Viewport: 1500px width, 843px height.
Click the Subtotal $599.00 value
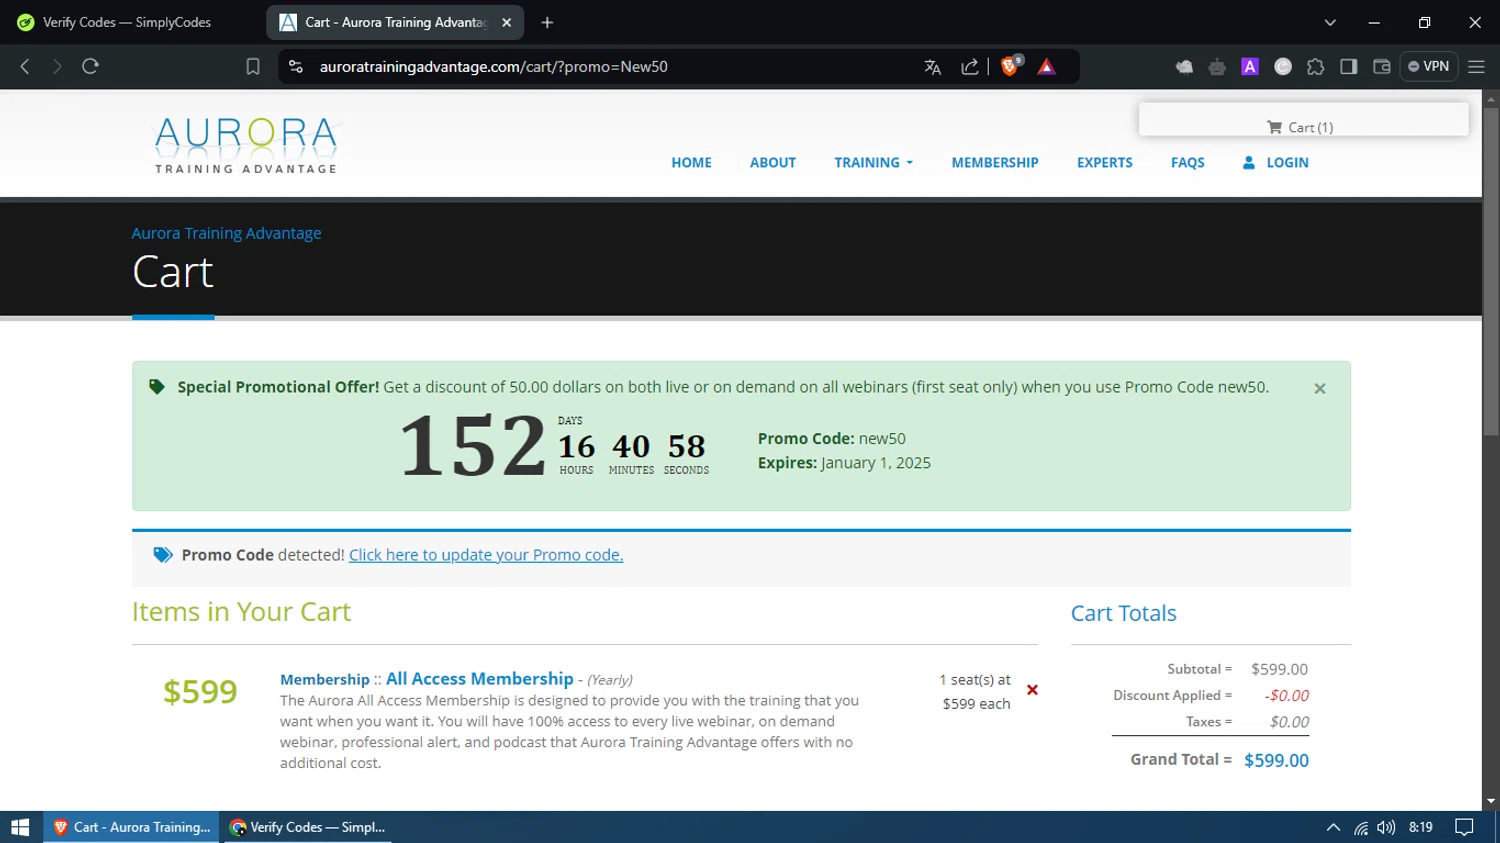1279,670
